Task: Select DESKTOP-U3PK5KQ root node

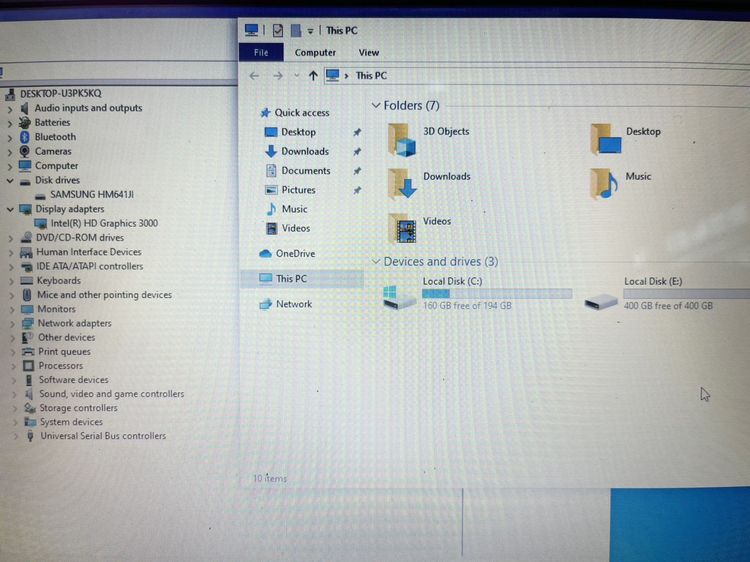Action: click(61, 93)
